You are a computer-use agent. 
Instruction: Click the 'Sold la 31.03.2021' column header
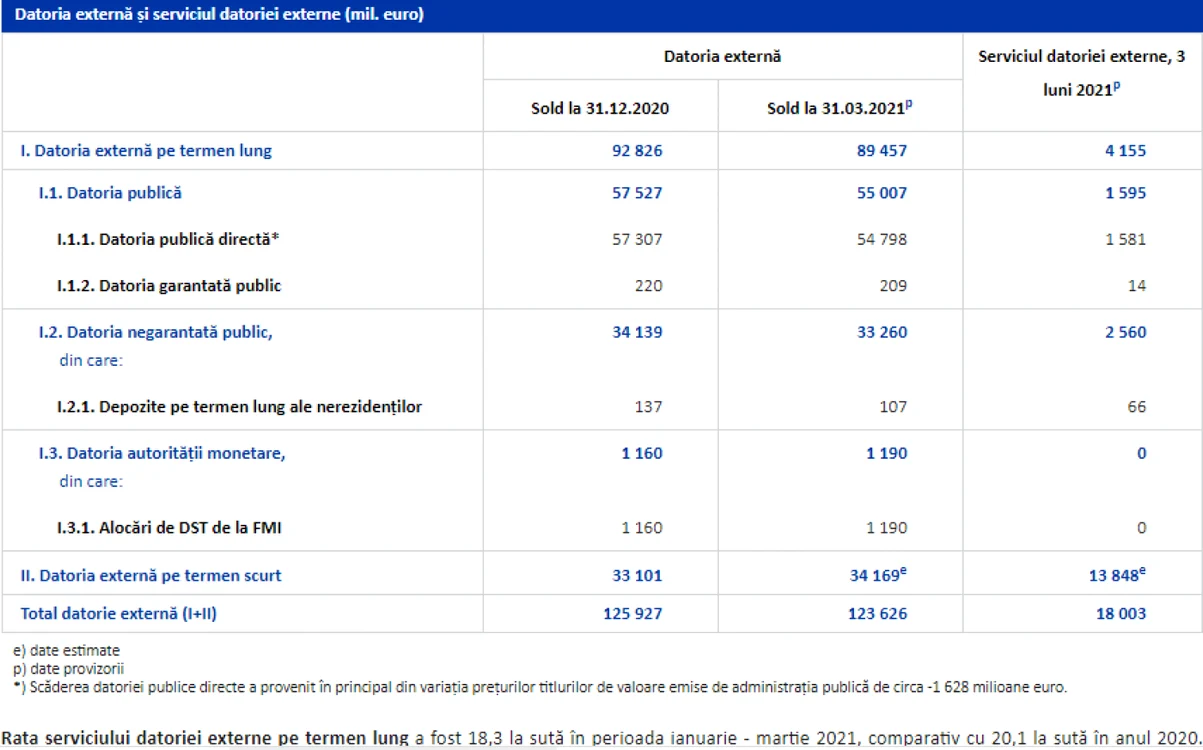840,108
